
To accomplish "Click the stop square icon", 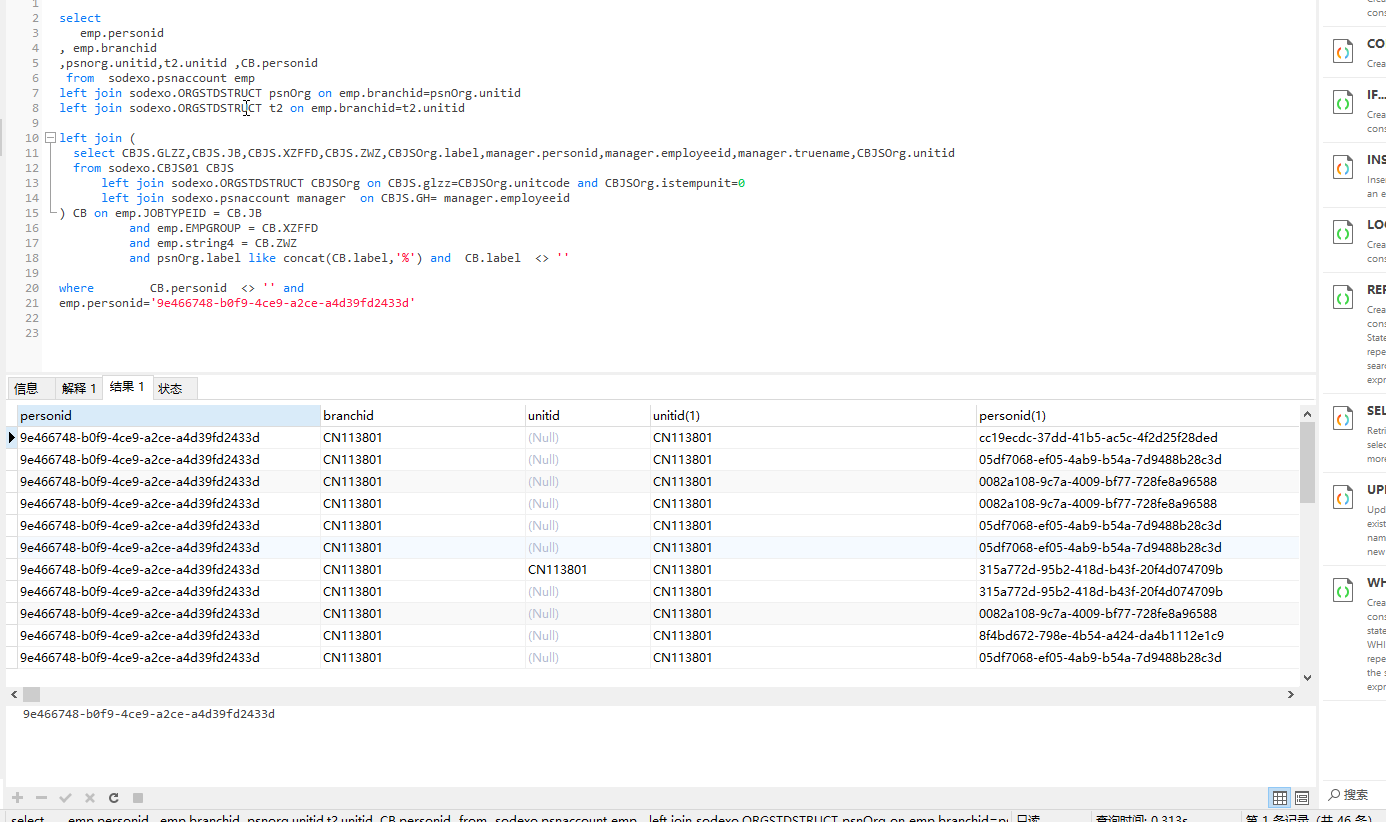I will click(138, 798).
